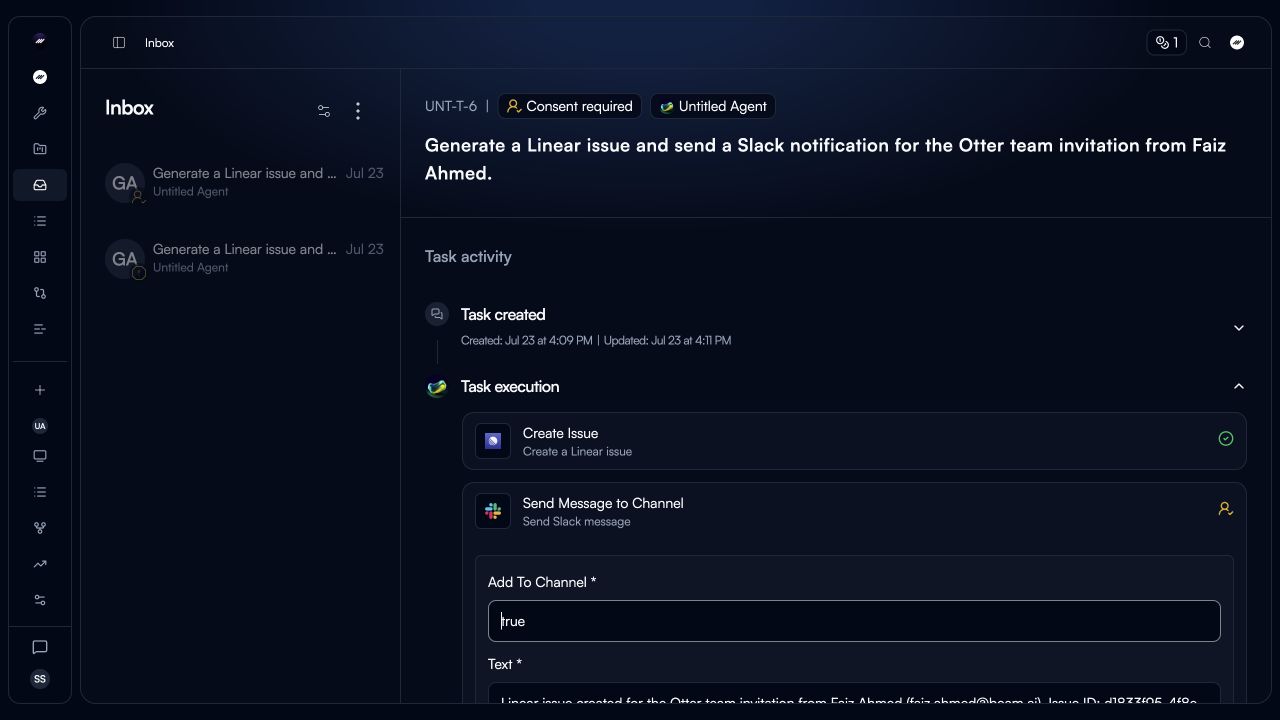Select the UA avatar in sidebar
The width and height of the screenshot is (1280, 720).
pos(40,426)
